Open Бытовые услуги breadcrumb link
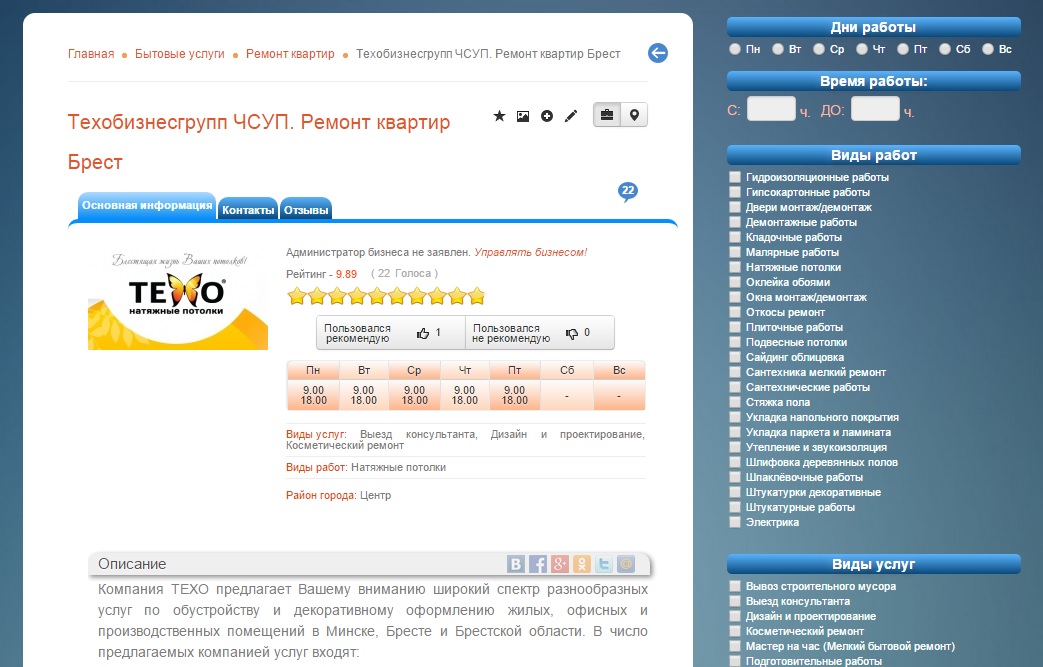This screenshot has height=667, width=1043. tap(180, 54)
